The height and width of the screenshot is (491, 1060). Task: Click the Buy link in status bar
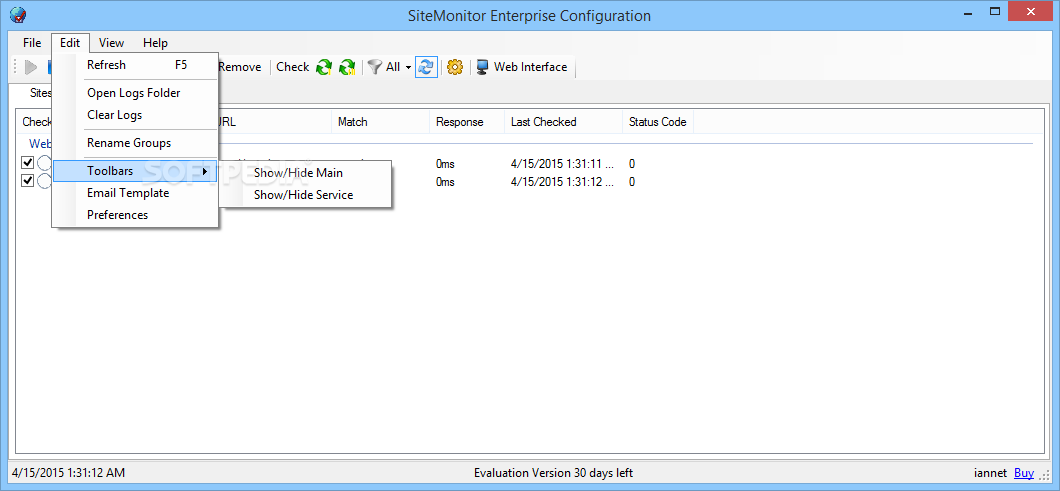pyautogui.click(x=1023, y=473)
